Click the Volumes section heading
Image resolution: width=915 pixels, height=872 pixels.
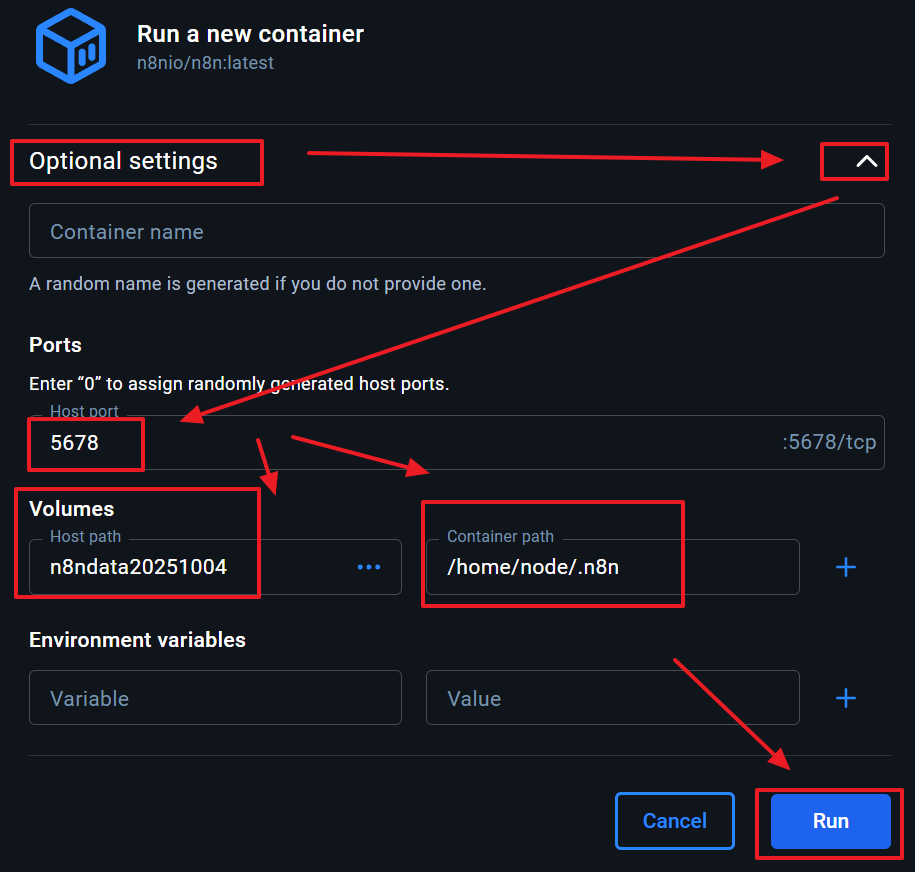point(71,509)
